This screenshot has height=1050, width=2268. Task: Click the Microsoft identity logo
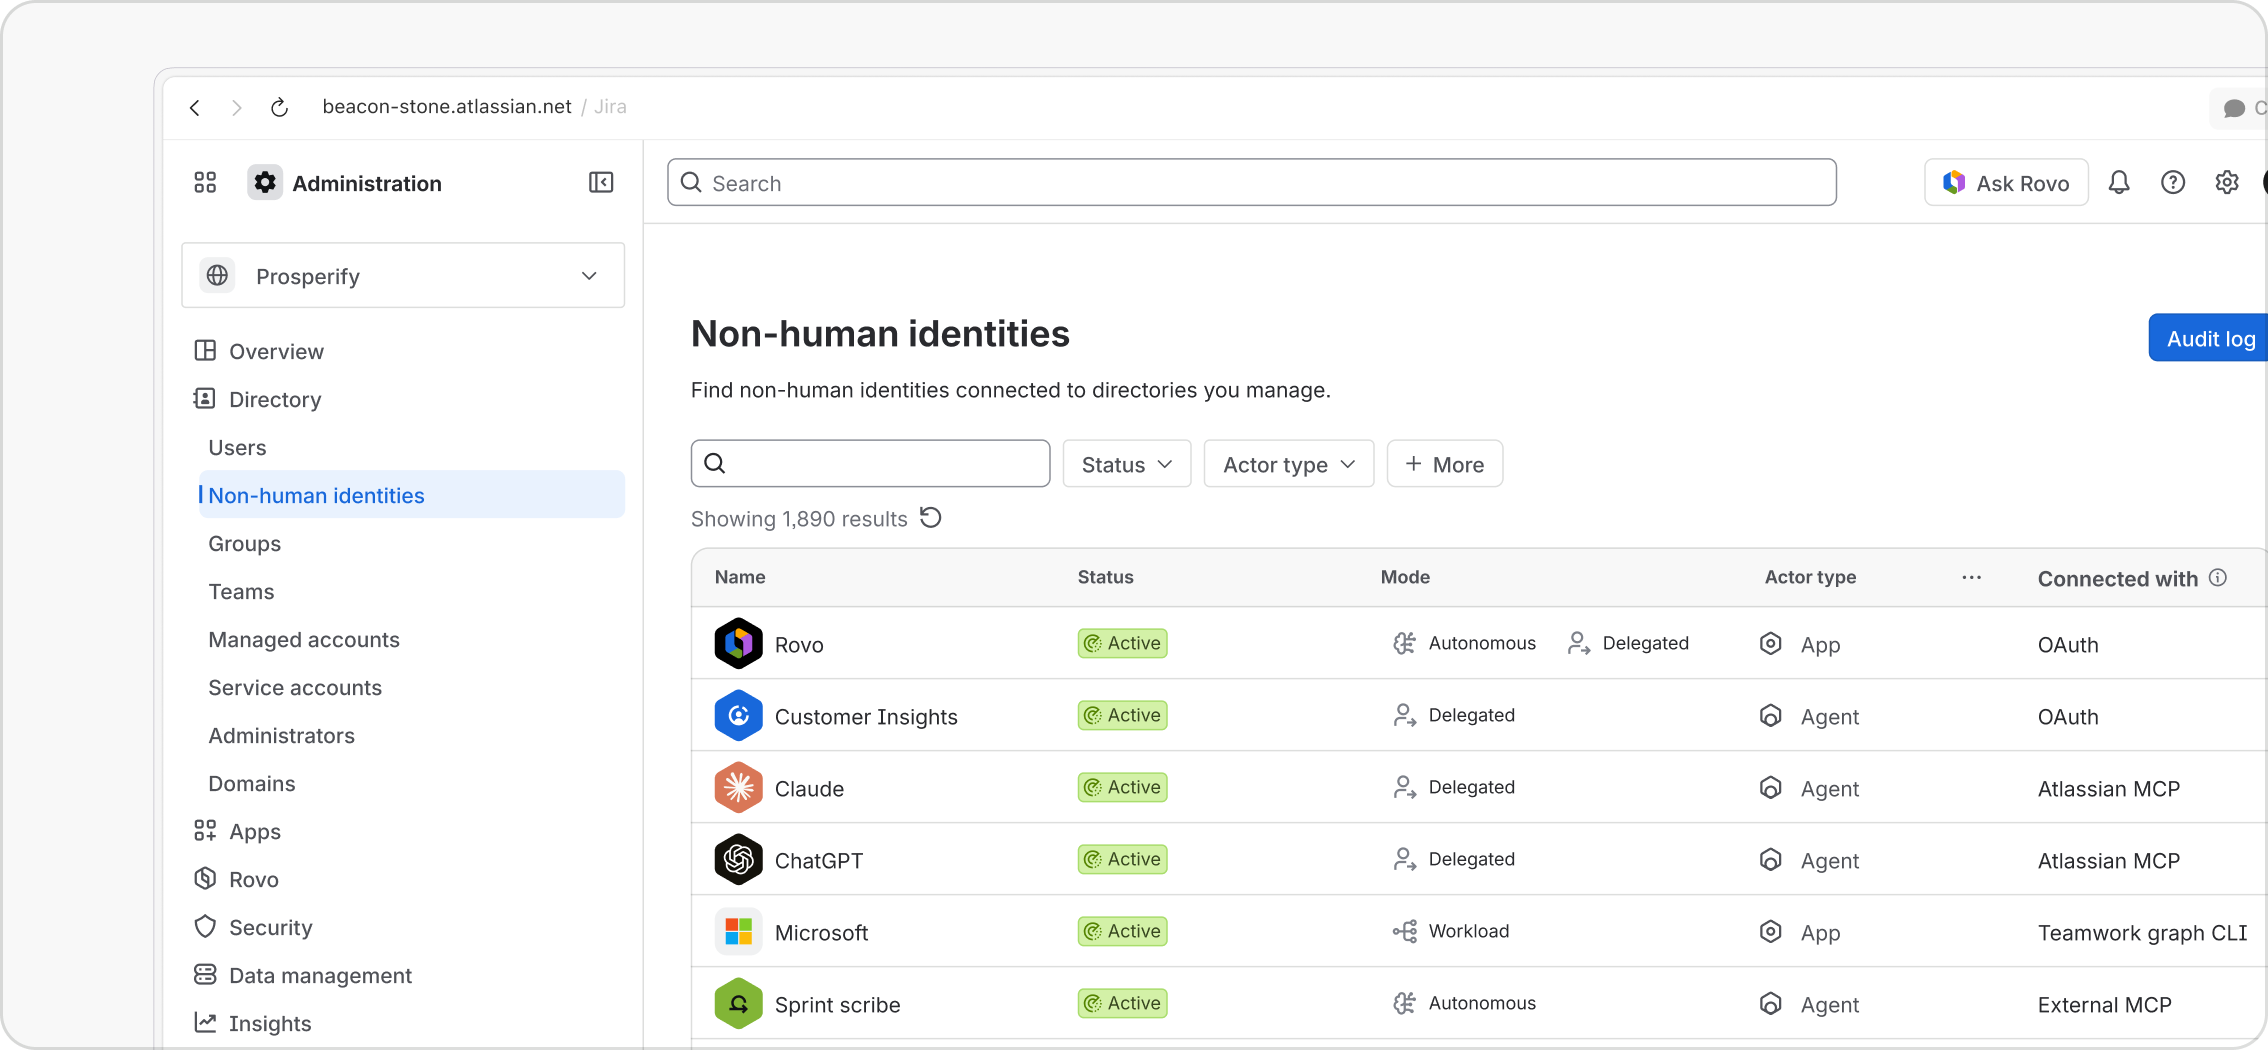click(739, 931)
